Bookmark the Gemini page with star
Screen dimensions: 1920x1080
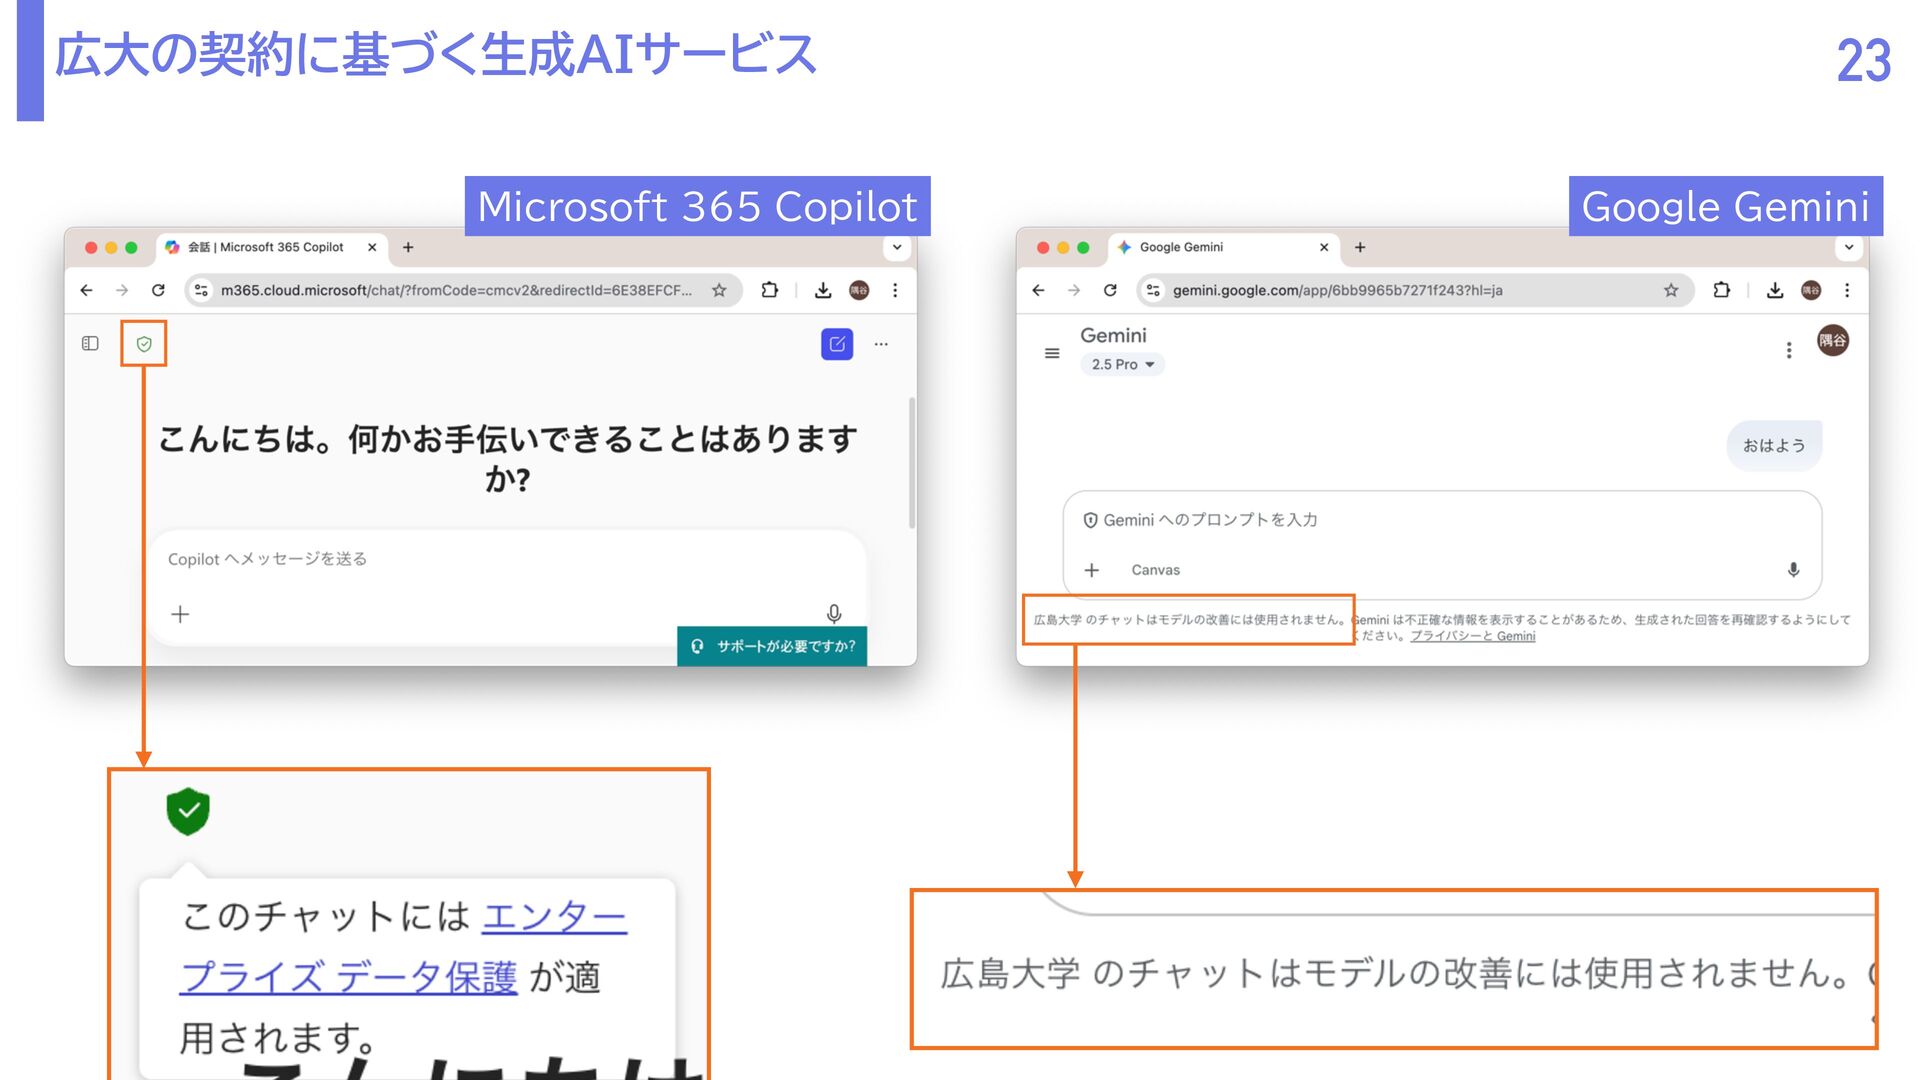point(1671,290)
